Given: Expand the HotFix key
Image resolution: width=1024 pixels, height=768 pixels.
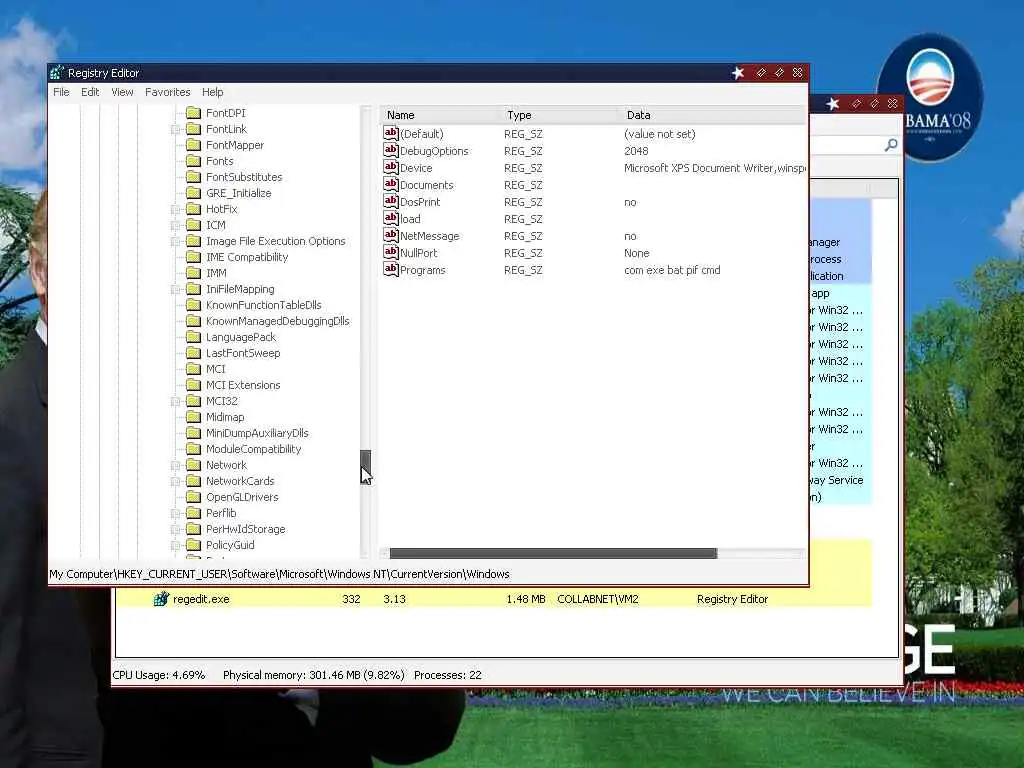Looking at the screenshot, I should [x=175, y=209].
